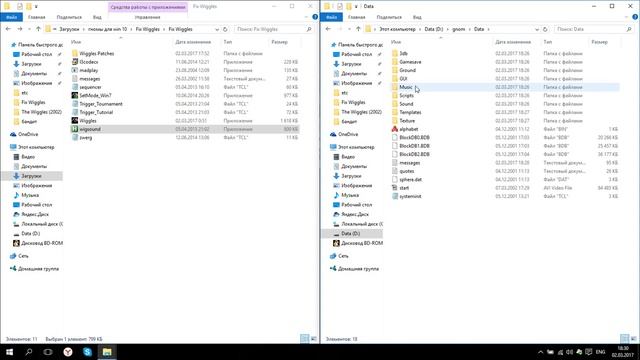This screenshot has width=640, height=360.
Task: Open Музыка in the left window sidebar
Action: (x=30, y=195)
